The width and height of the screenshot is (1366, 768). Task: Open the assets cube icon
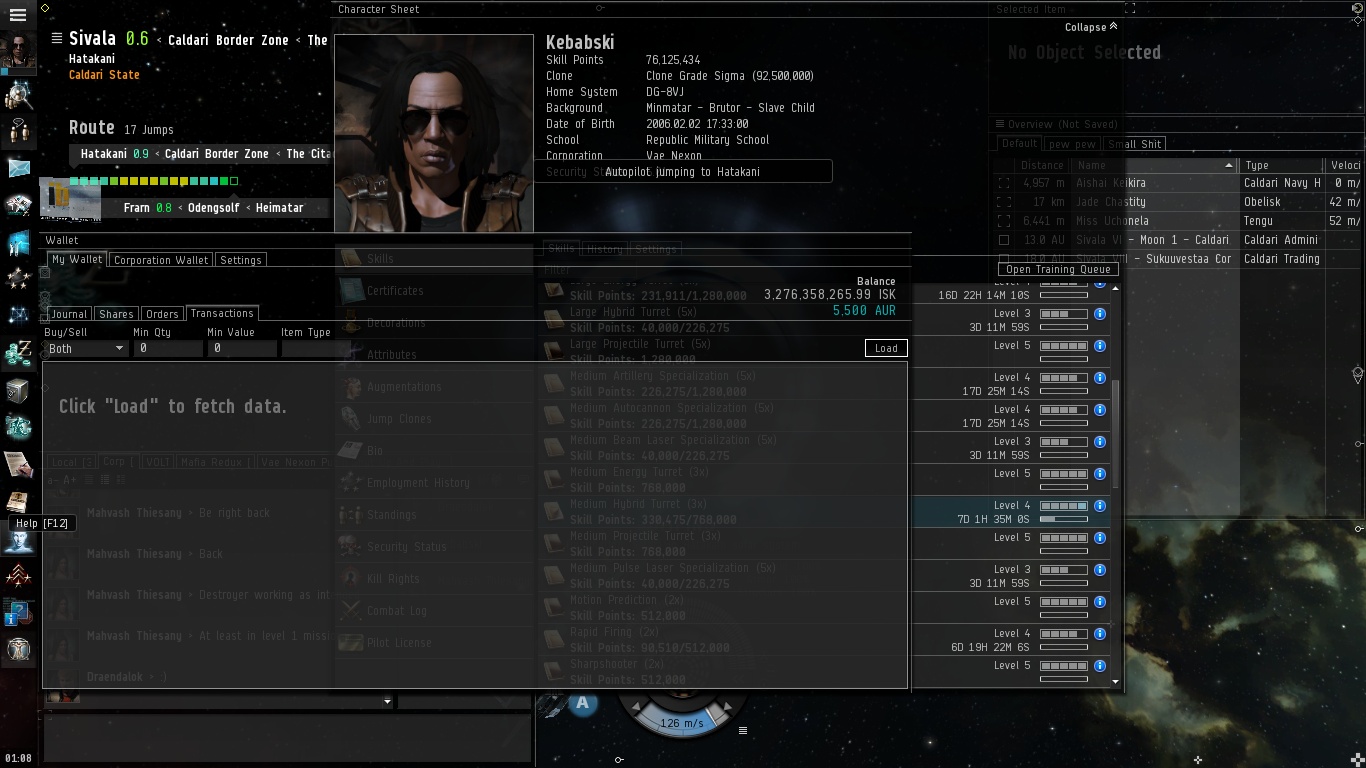(18, 391)
